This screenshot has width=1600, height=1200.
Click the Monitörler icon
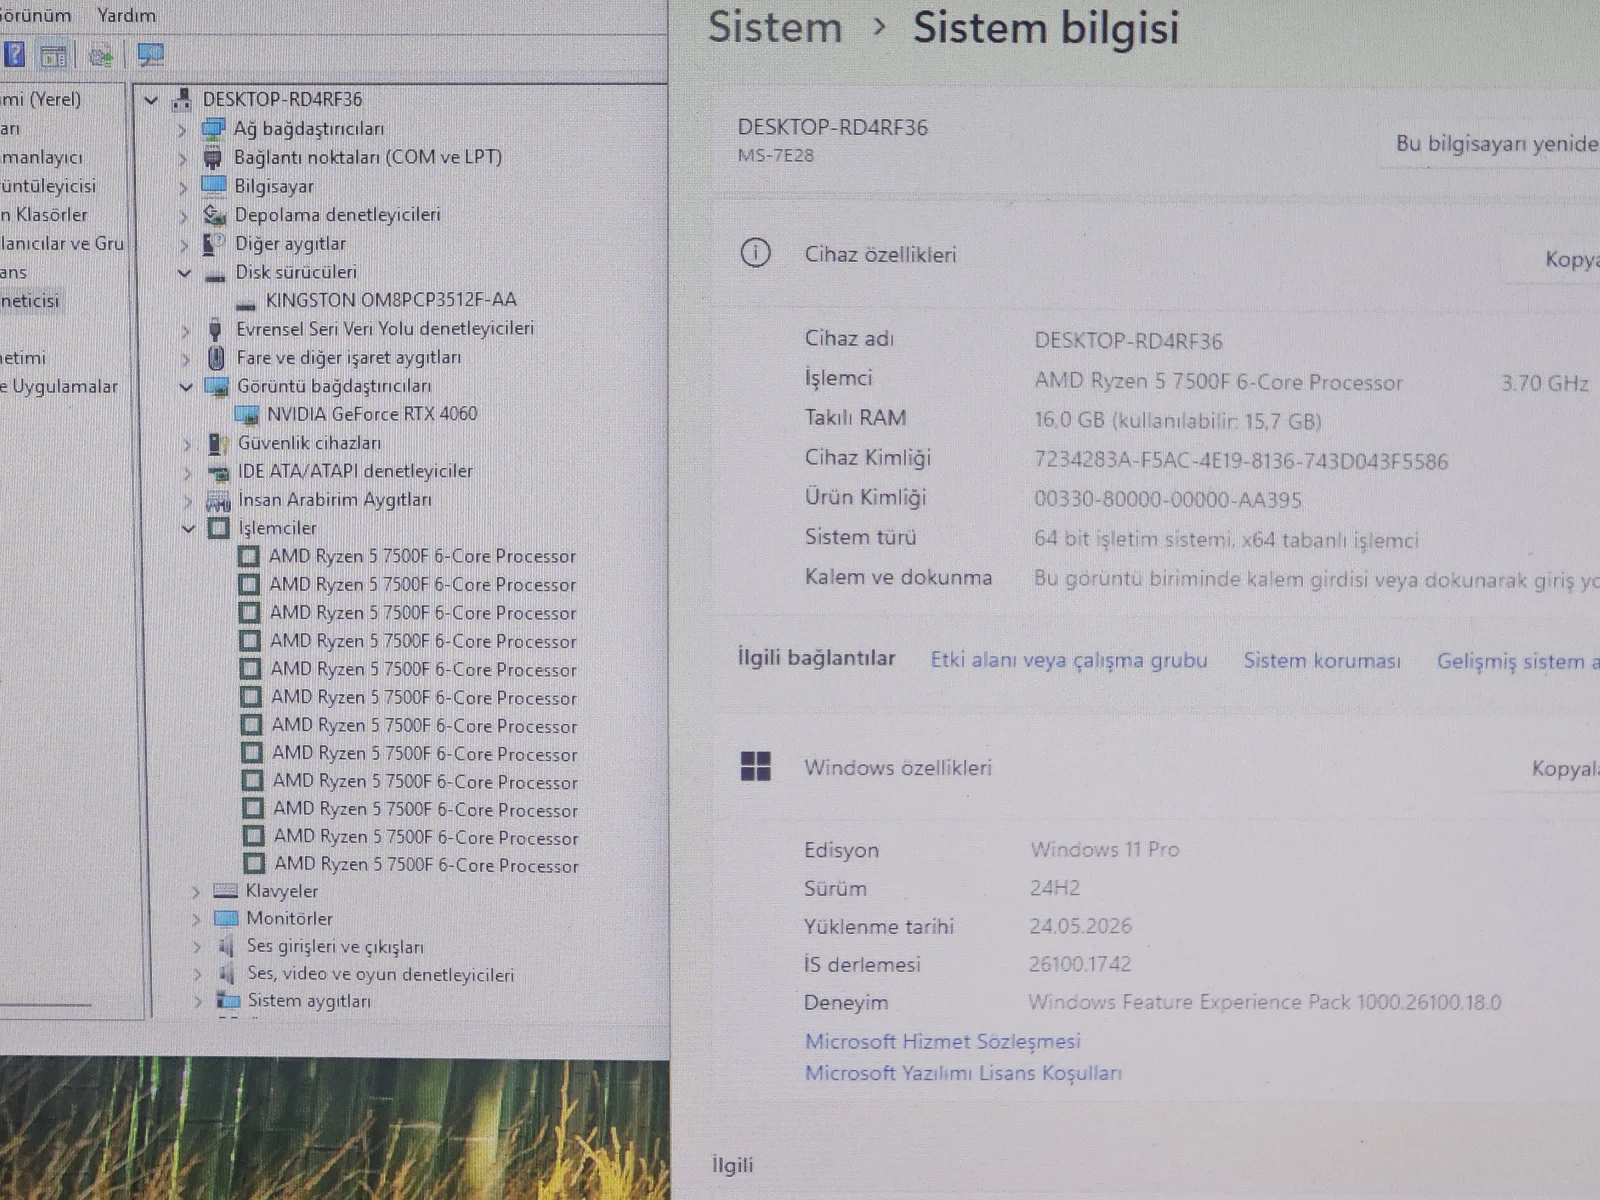[227, 918]
